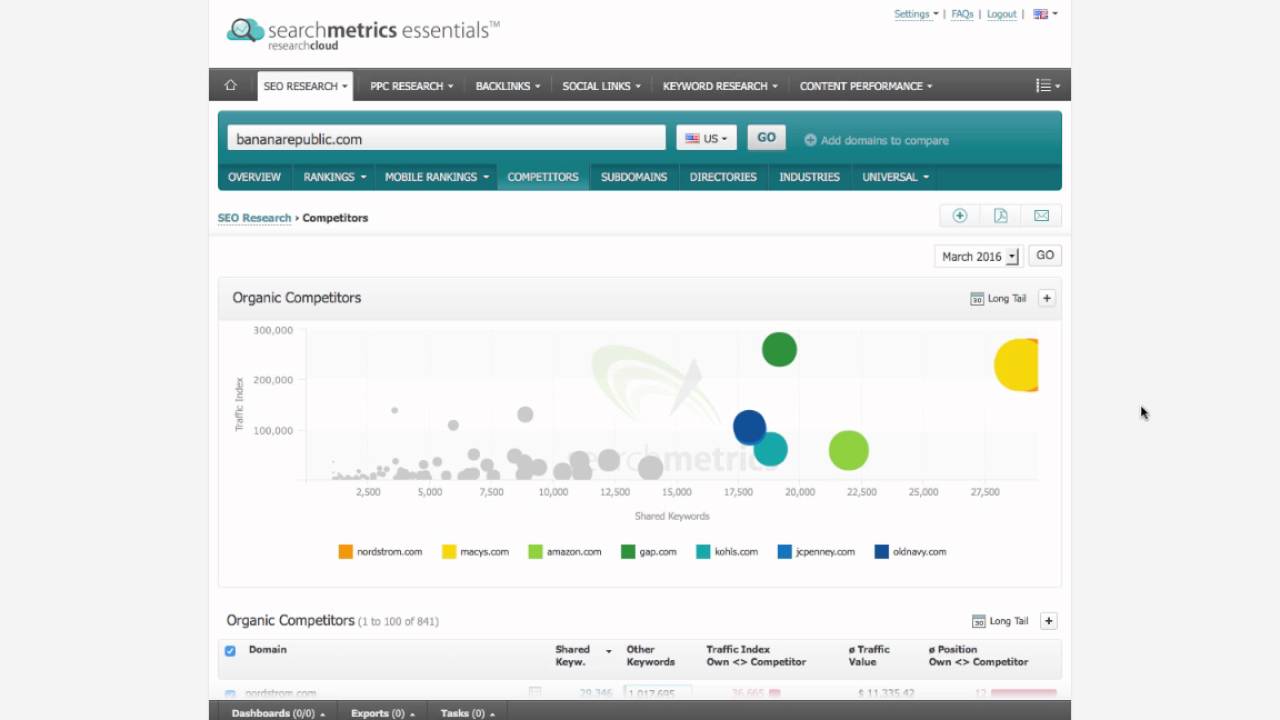The image size is (1280, 720).
Task: Click the SEO Research breadcrumb link
Action: [x=255, y=218]
